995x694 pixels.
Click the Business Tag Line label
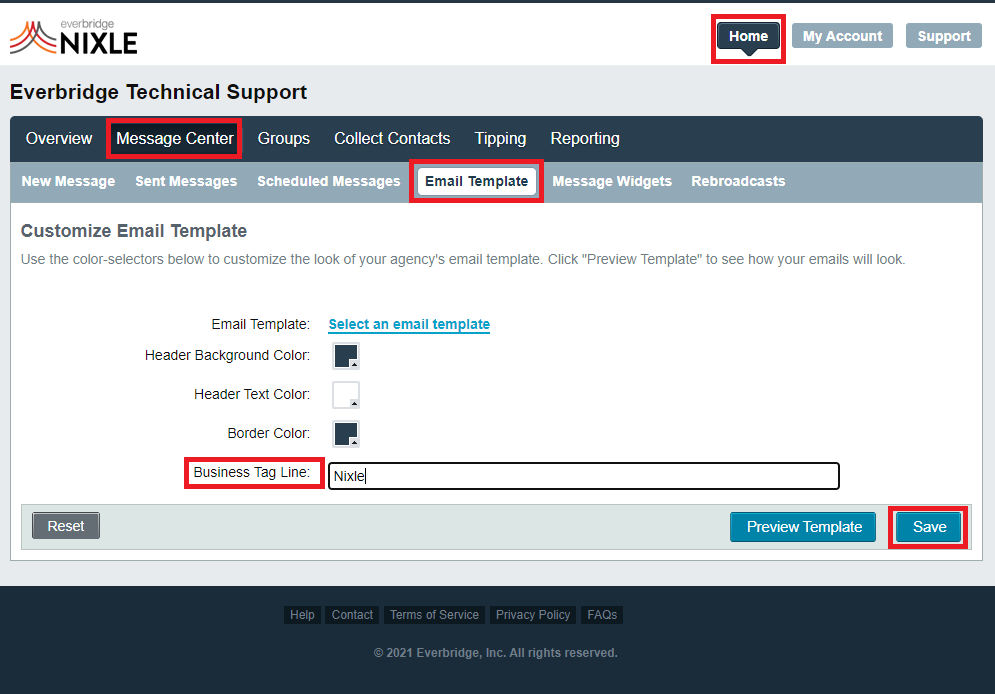pyautogui.click(x=252, y=472)
